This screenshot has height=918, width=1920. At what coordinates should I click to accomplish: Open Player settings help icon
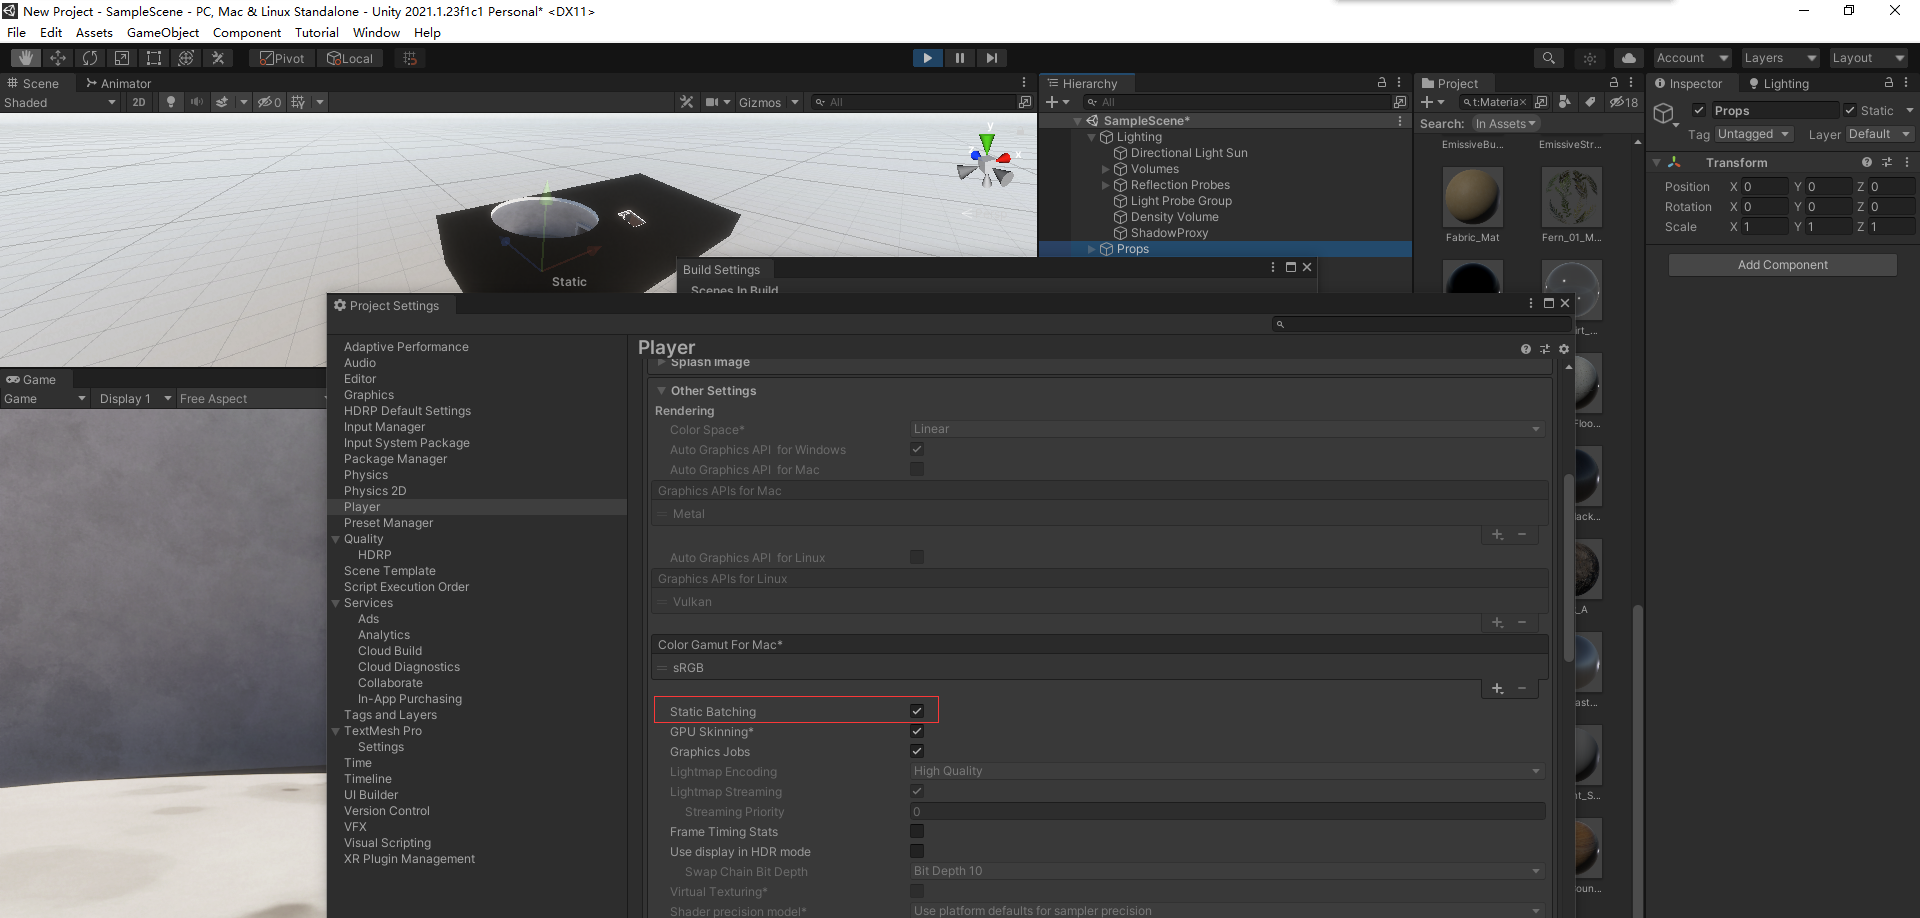pyautogui.click(x=1526, y=349)
